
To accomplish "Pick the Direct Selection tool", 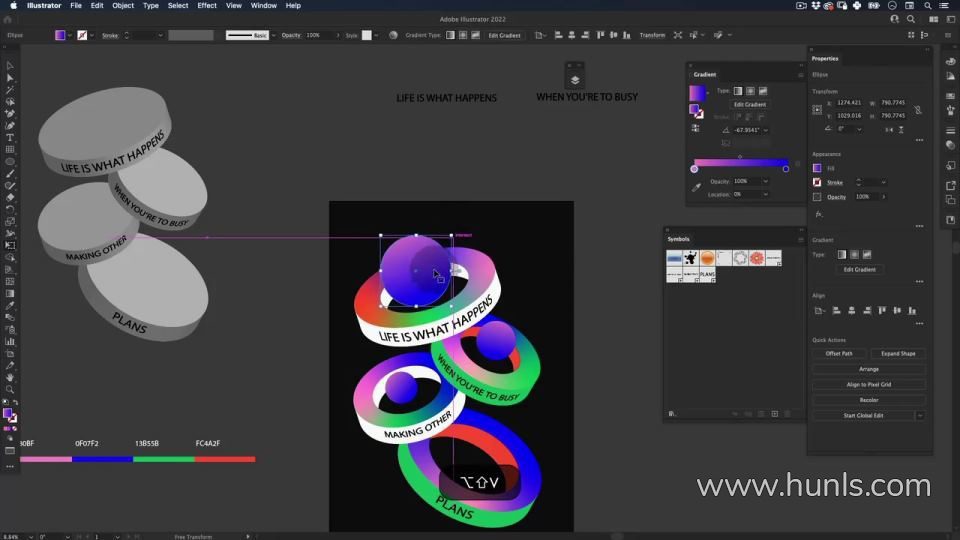I will pos(10,78).
